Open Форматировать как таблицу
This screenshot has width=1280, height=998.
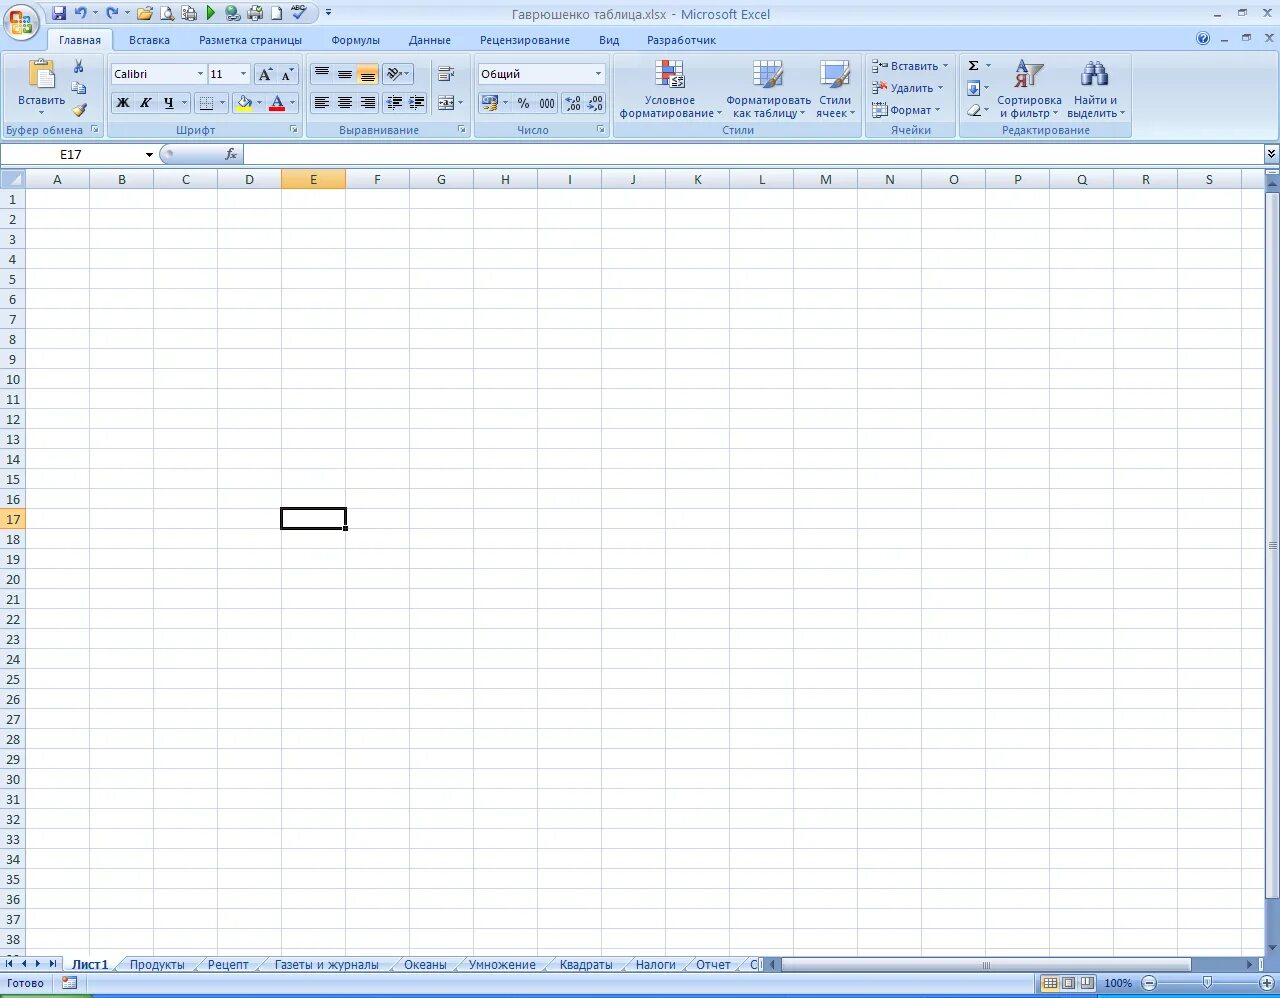tap(768, 89)
